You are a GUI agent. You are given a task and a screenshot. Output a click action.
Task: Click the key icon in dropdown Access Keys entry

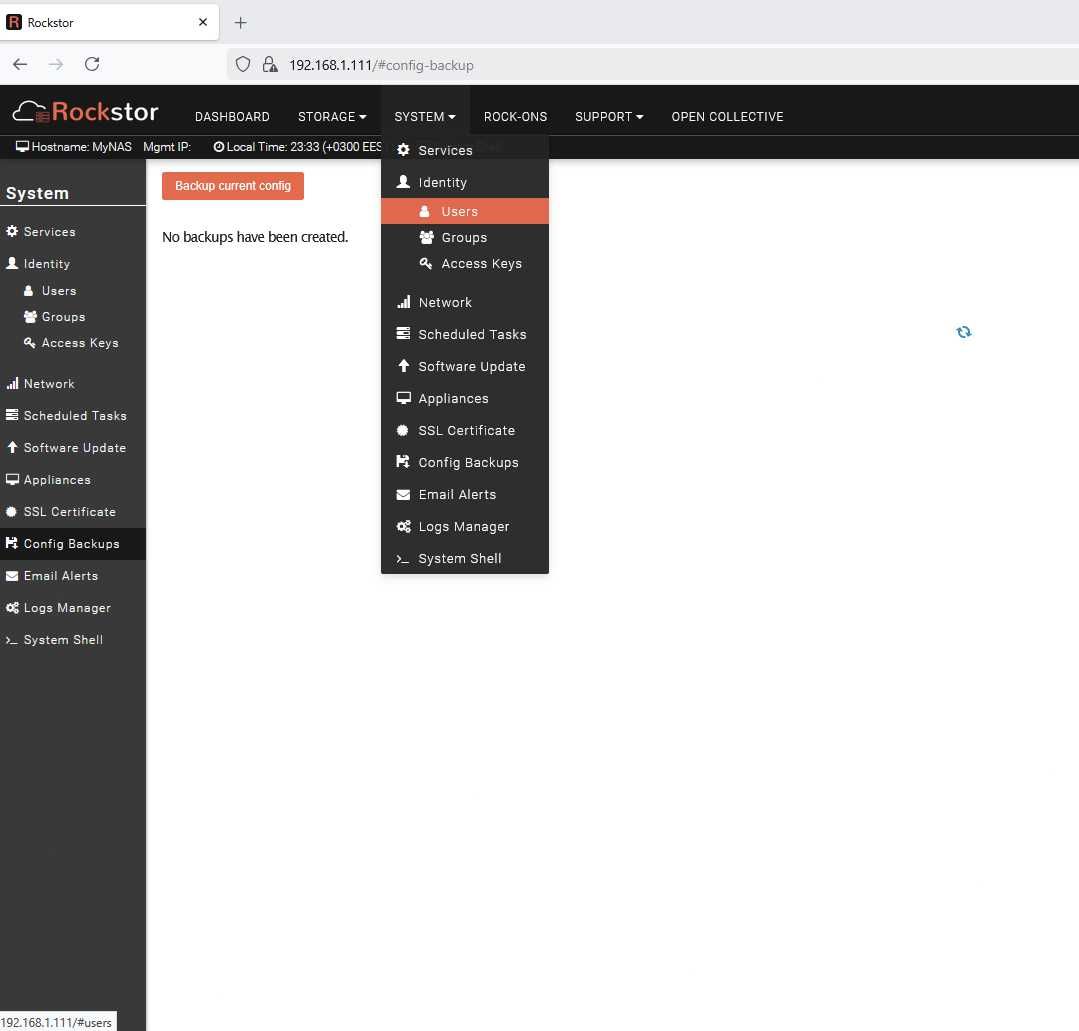click(x=426, y=263)
